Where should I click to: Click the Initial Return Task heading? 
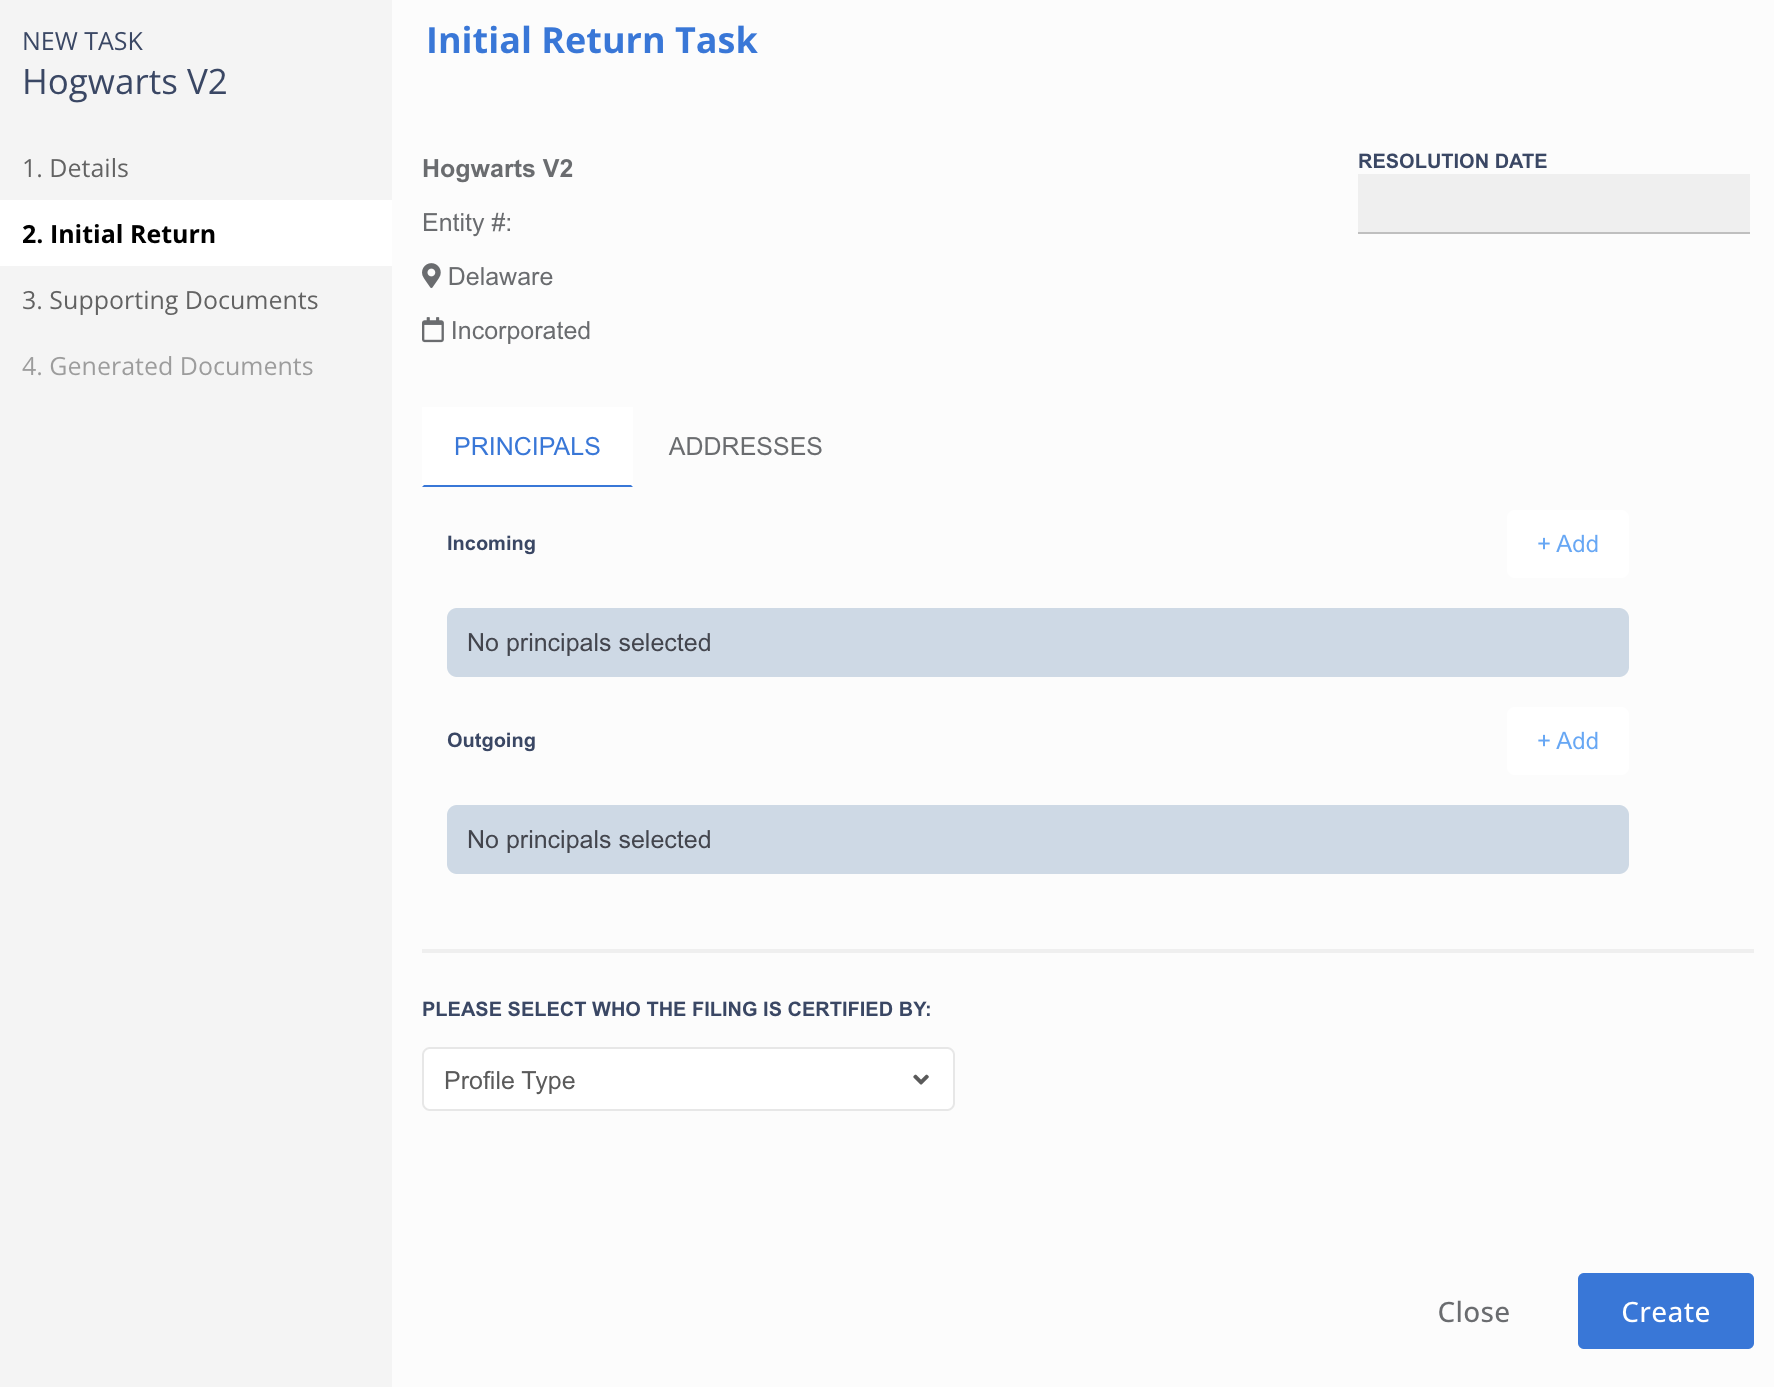(x=591, y=40)
